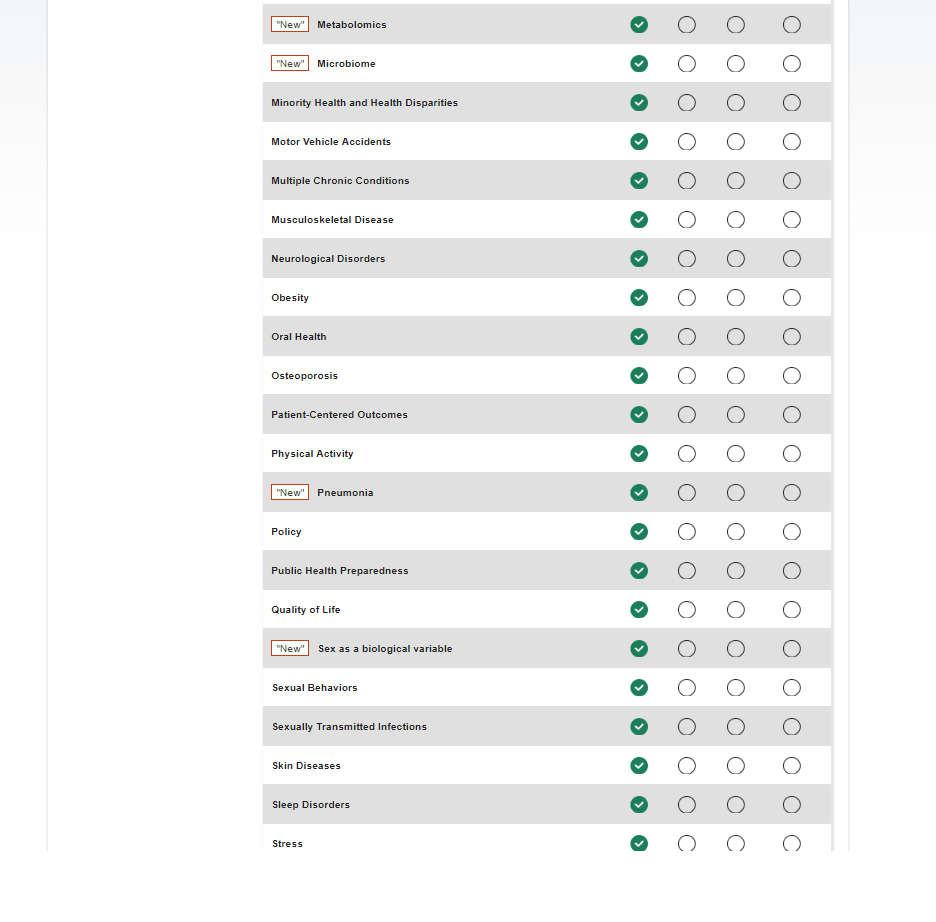Choose the fourth radio option for Physical Activity
The width and height of the screenshot is (936, 922).
[x=792, y=454]
